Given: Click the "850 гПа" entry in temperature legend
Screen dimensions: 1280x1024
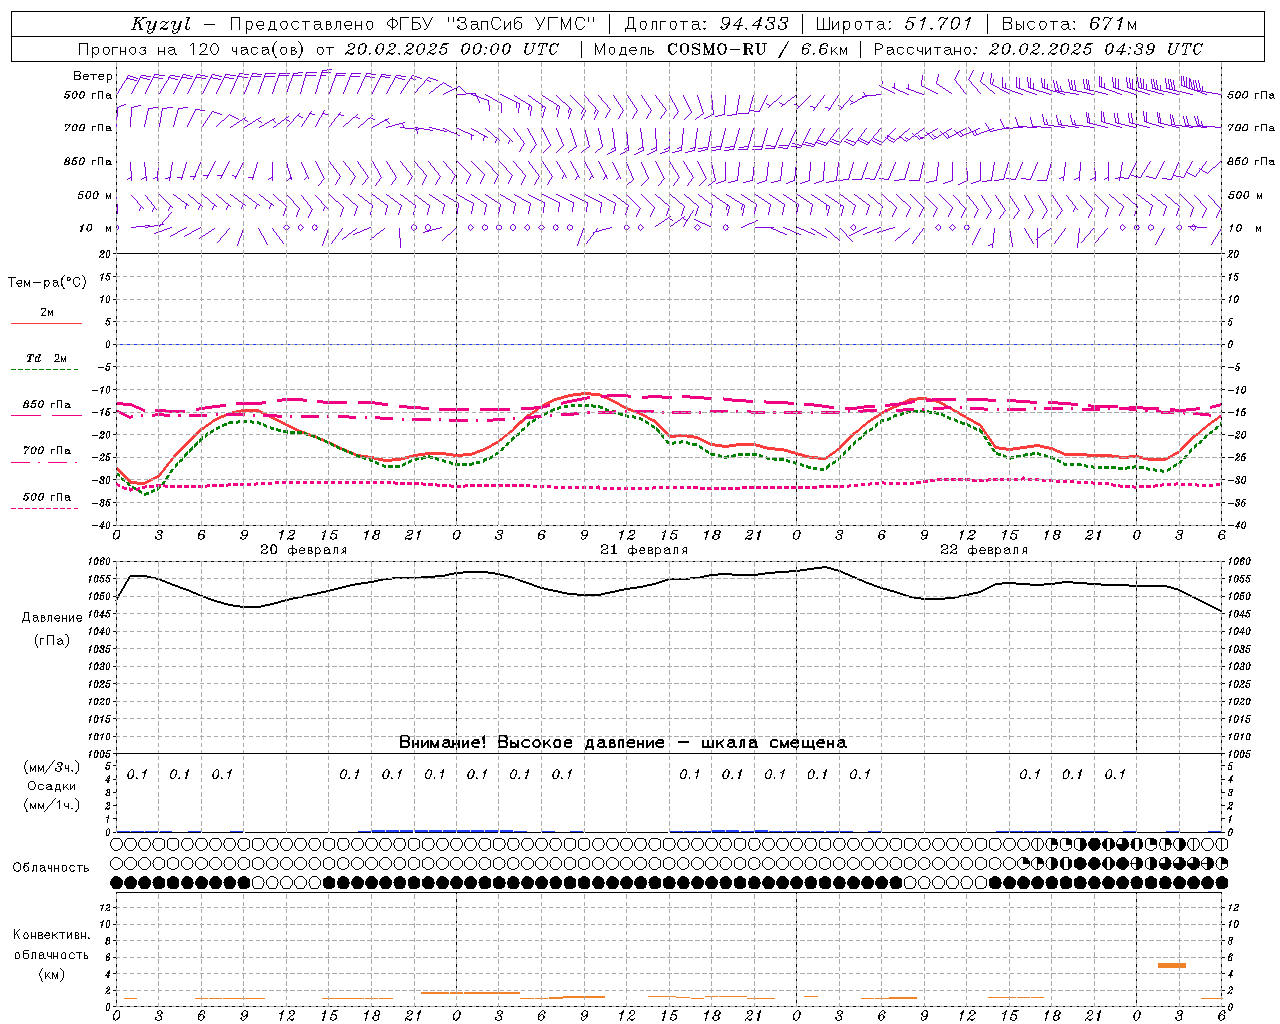Looking at the screenshot, I should tap(47, 405).
